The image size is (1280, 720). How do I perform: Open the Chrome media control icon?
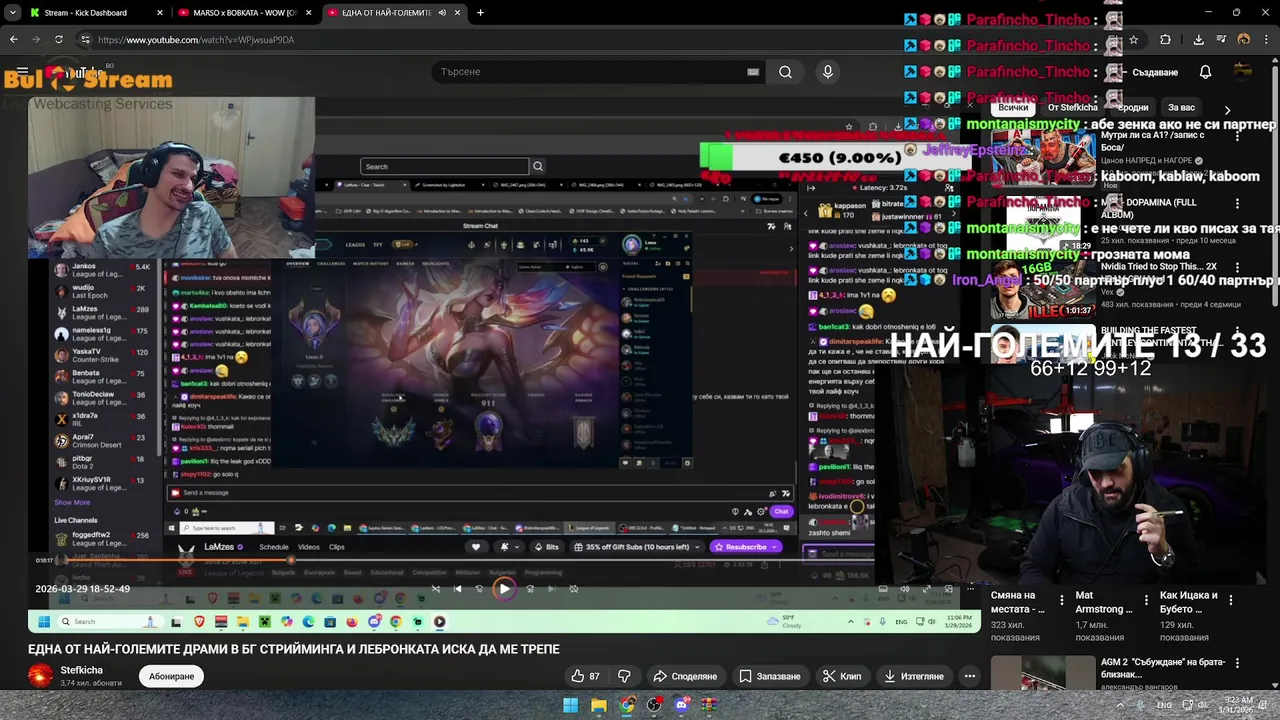click(x=1220, y=40)
